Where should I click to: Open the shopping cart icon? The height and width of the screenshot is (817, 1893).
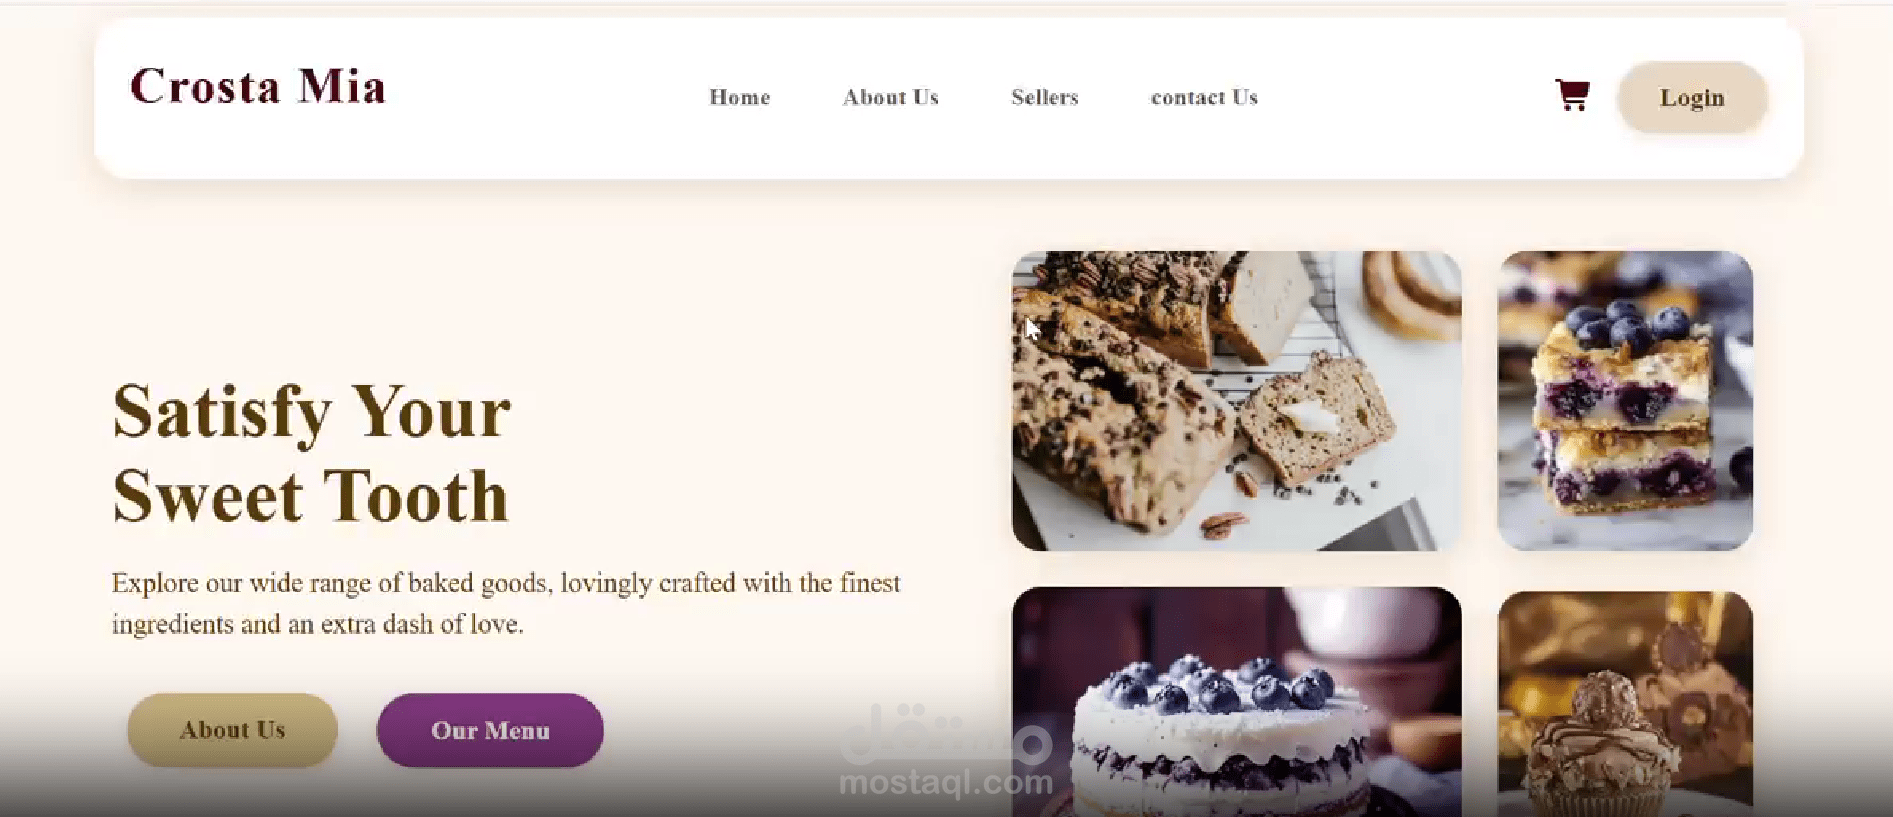pyautogui.click(x=1572, y=96)
